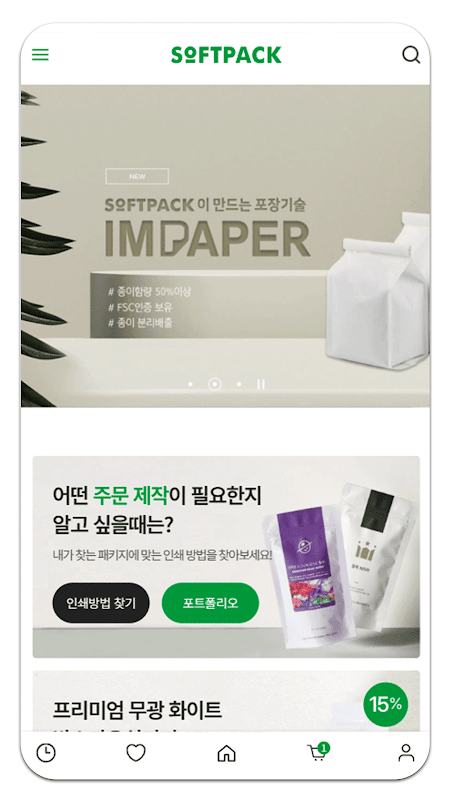Select the third banner slide dot
This screenshot has height=800, width=450.
click(239, 384)
